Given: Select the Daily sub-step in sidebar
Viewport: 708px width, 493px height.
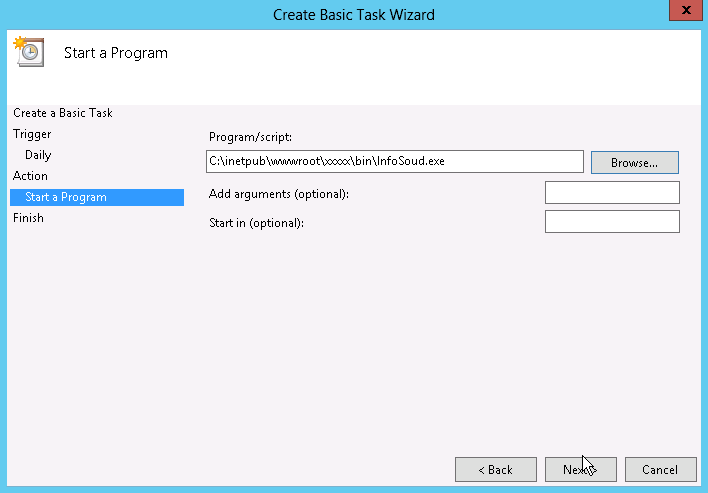Looking at the screenshot, I should (x=38, y=155).
